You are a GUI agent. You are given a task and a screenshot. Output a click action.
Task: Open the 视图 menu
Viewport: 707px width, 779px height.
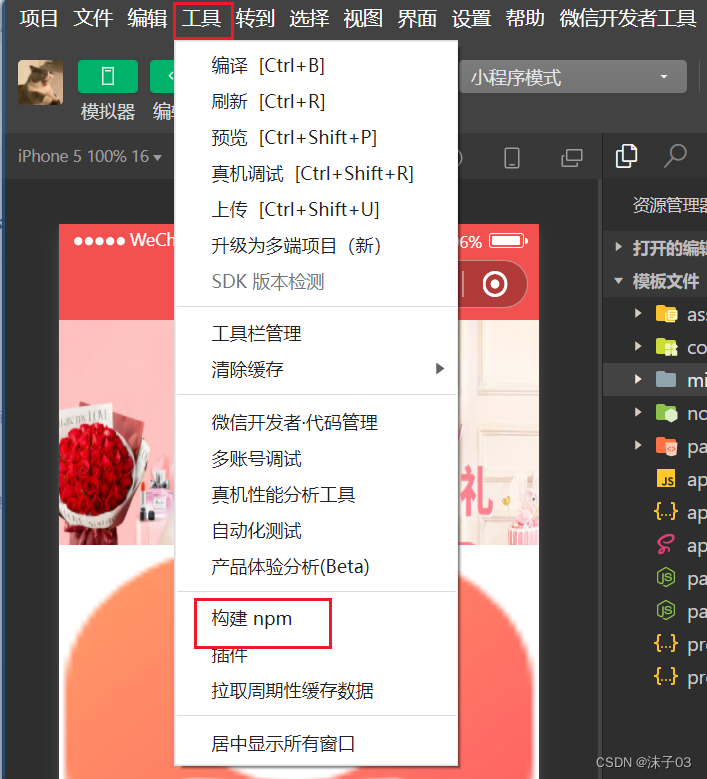click(x=363, y=19)
